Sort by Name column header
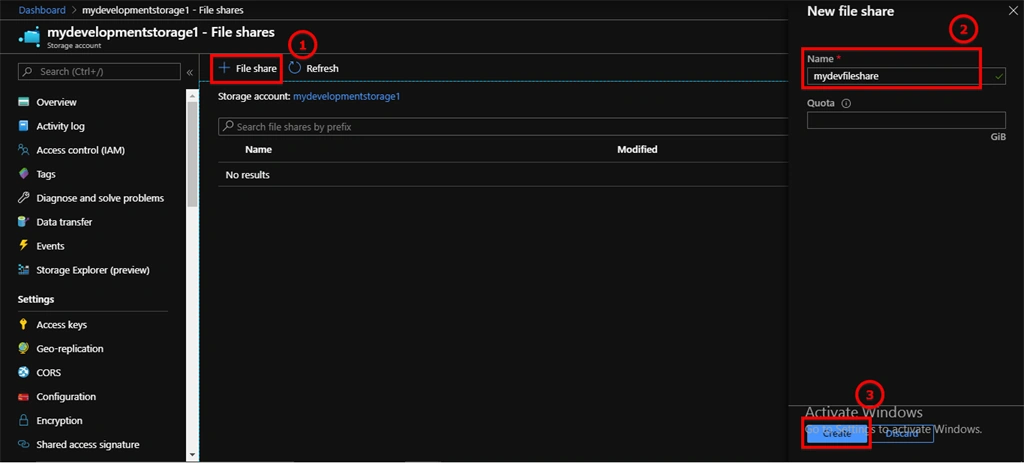The width and height of the screenshot is (1024, 463). [x=258, y=150]
